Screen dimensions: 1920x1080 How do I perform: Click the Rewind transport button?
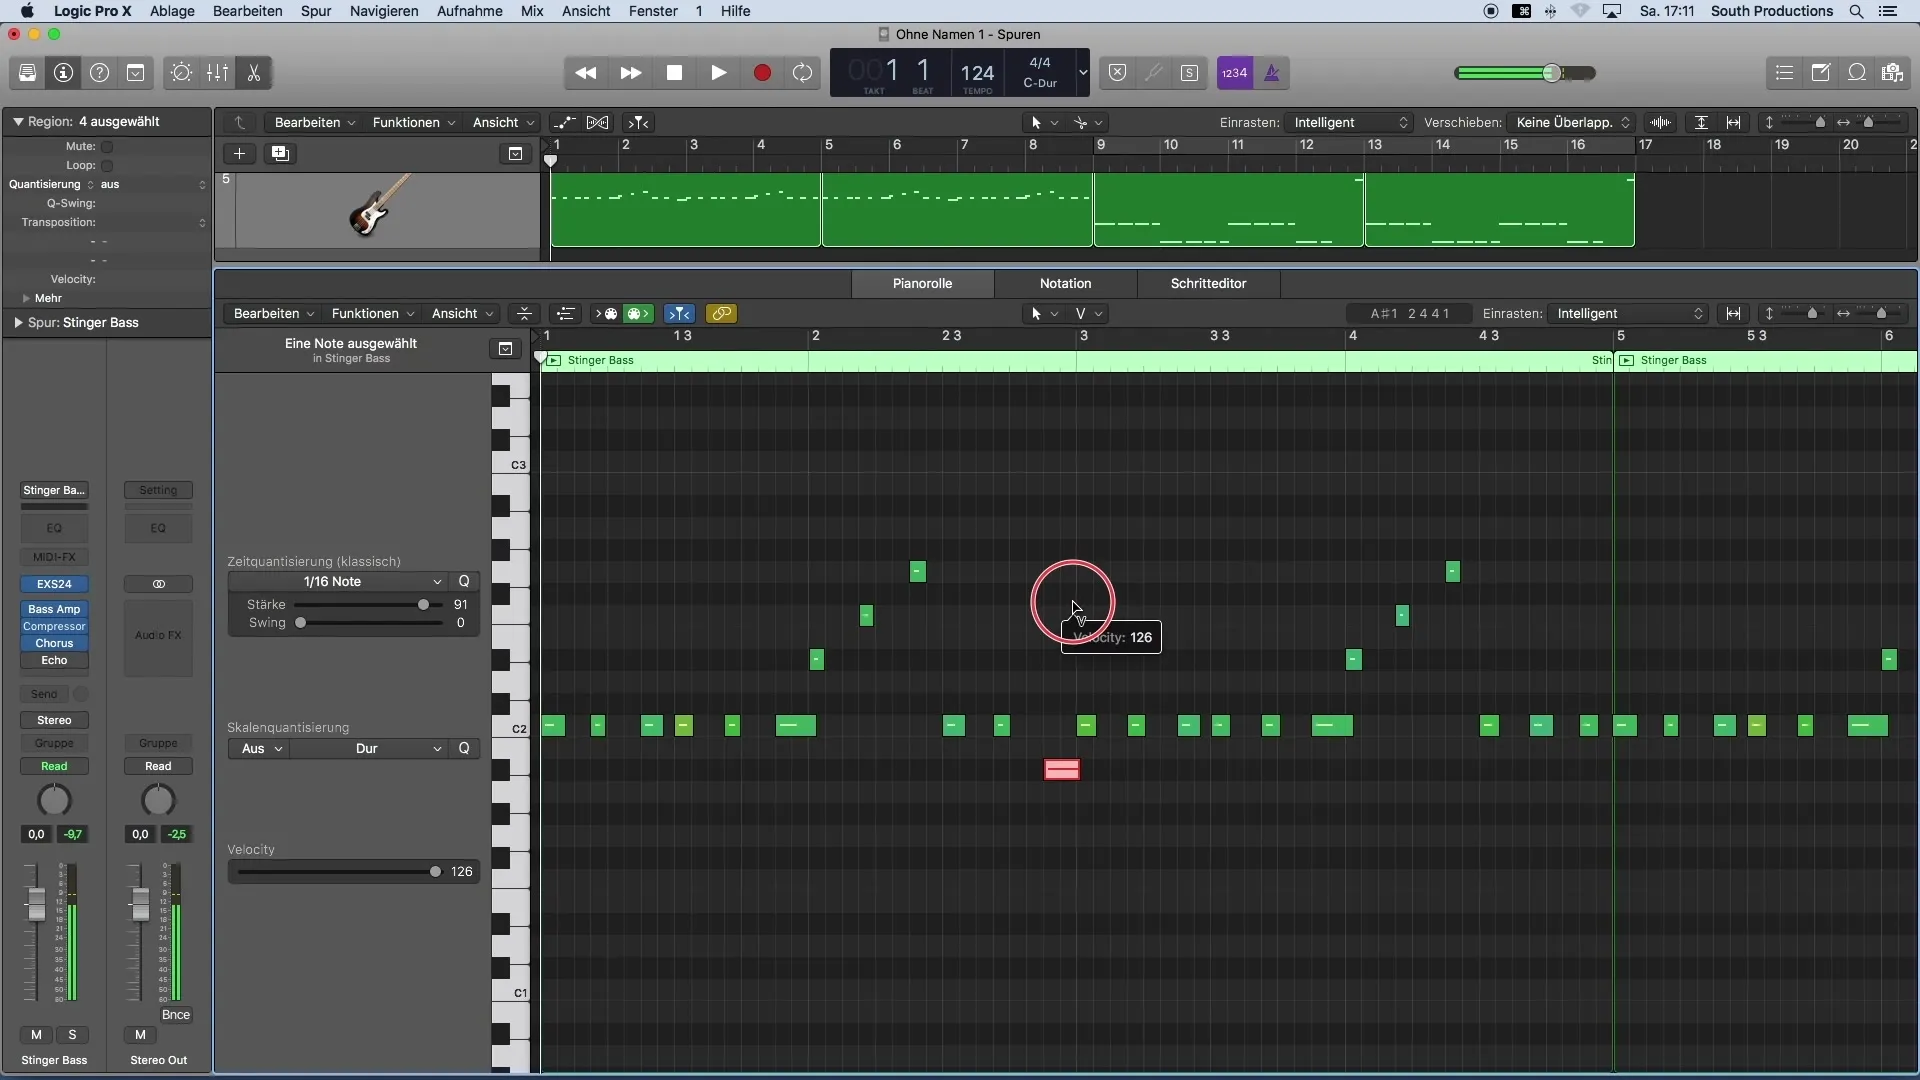pos(586,73)
